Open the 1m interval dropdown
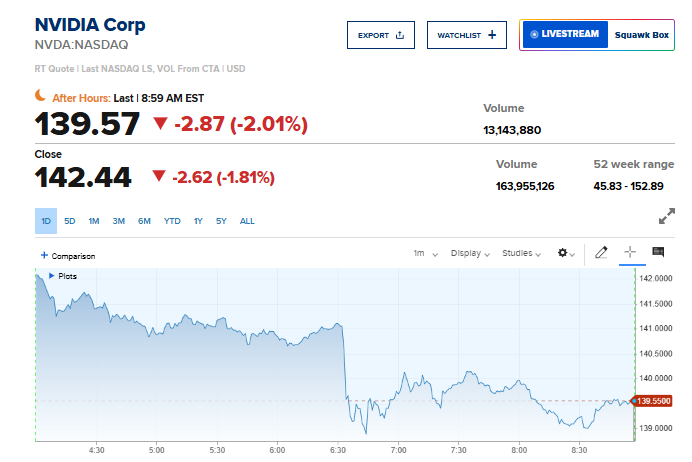Image resolution: width=692 pixels, height=462 pixels. pos(425,254)
